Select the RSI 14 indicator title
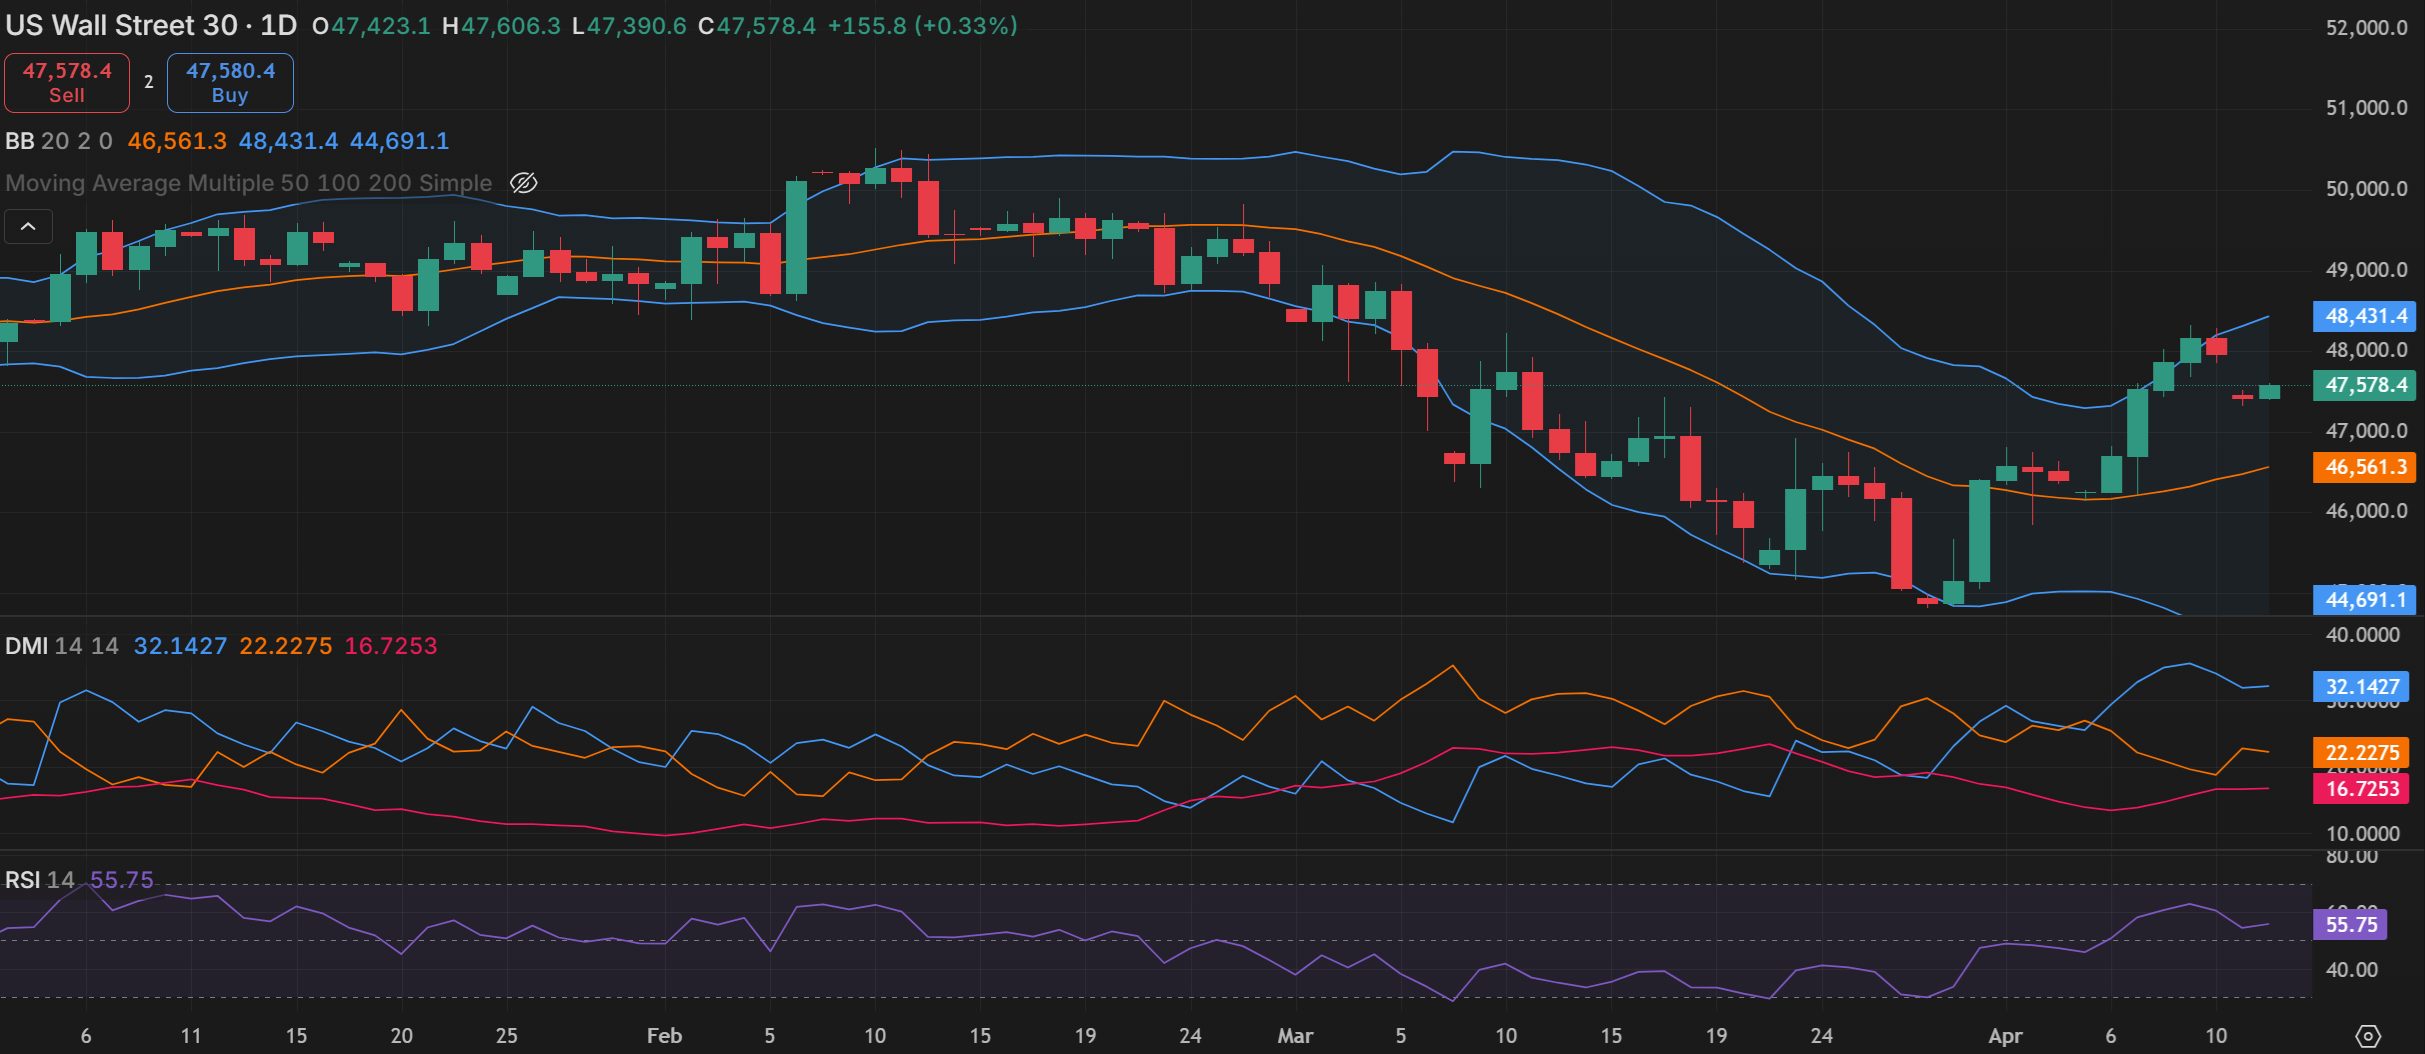The height and width of the screenshot is (1054, 2425). pyautogui.click(x=39, y=880)
